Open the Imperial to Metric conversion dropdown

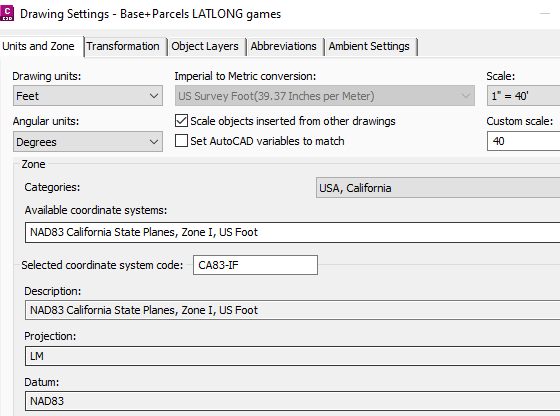pos(325,96)
